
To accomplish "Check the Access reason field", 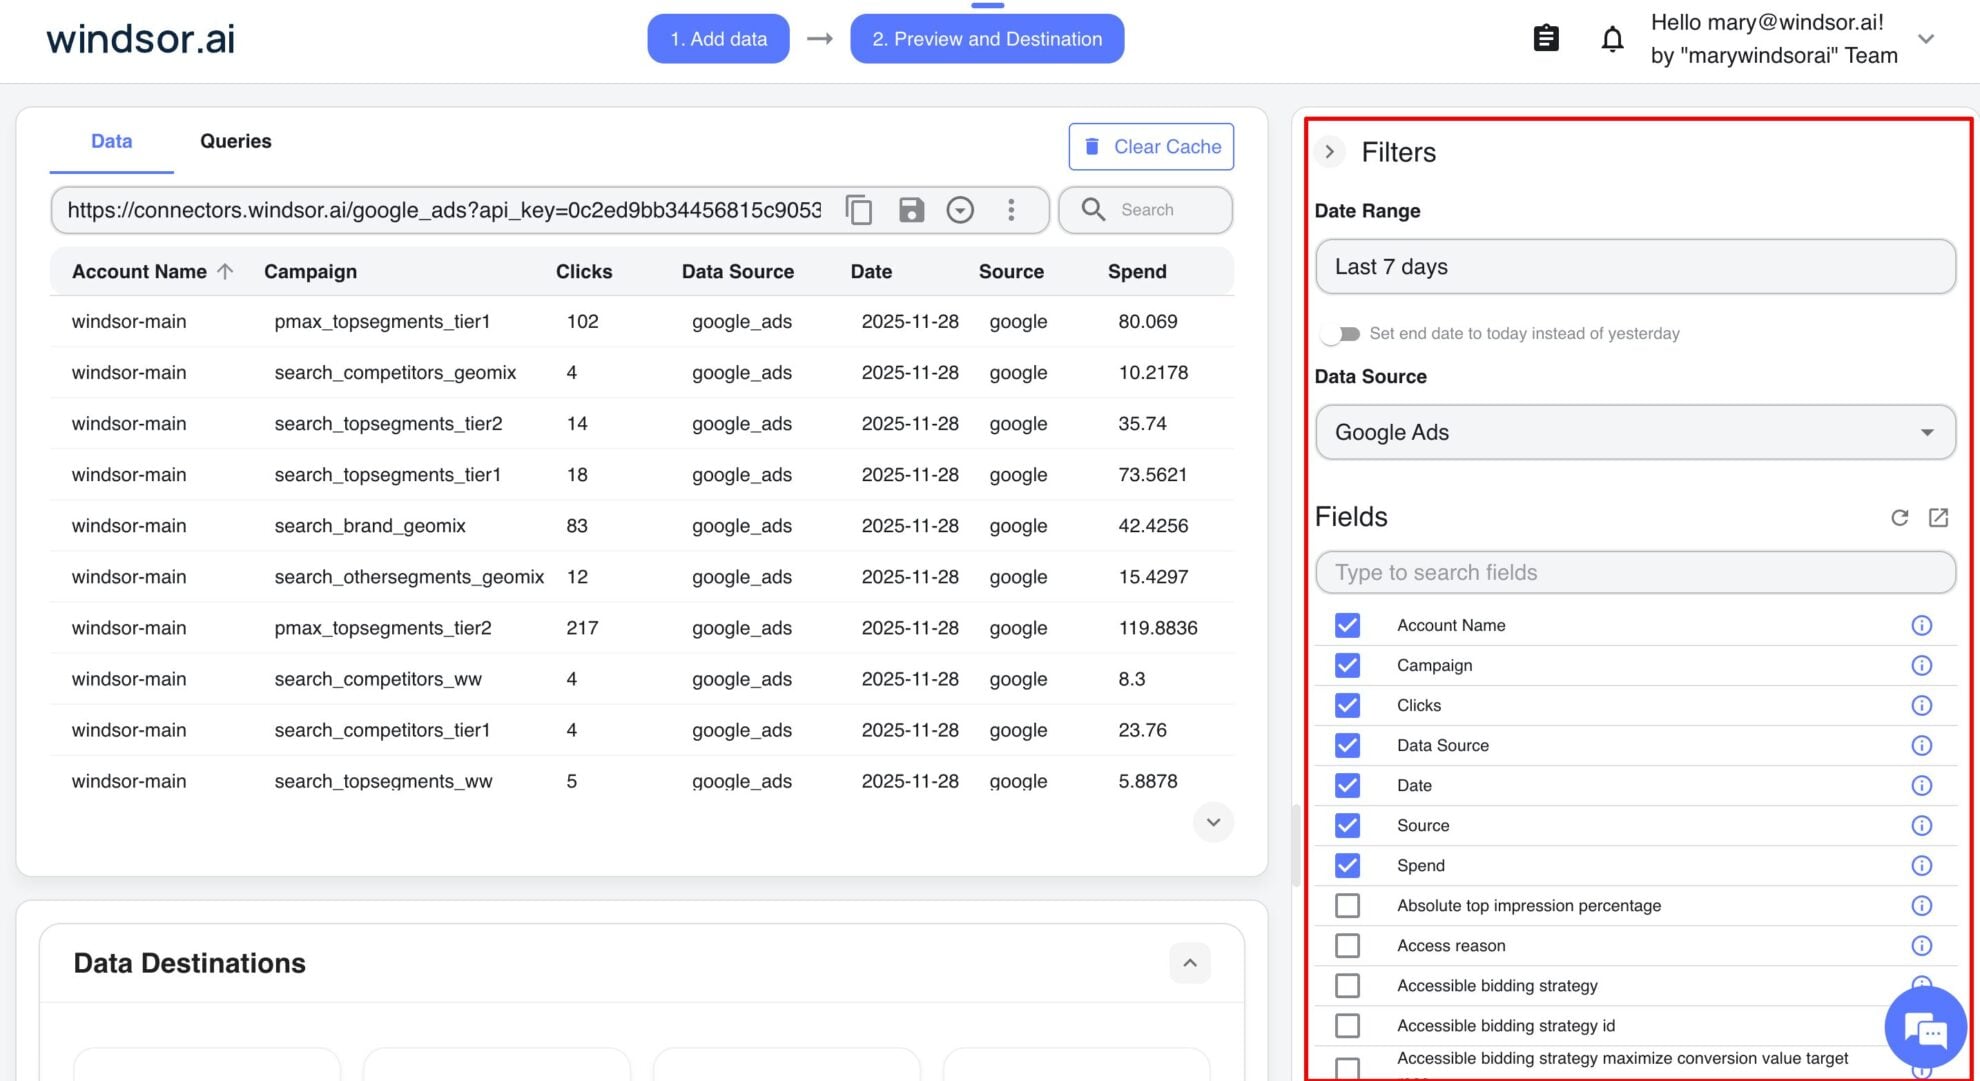I will [1347, 945].
